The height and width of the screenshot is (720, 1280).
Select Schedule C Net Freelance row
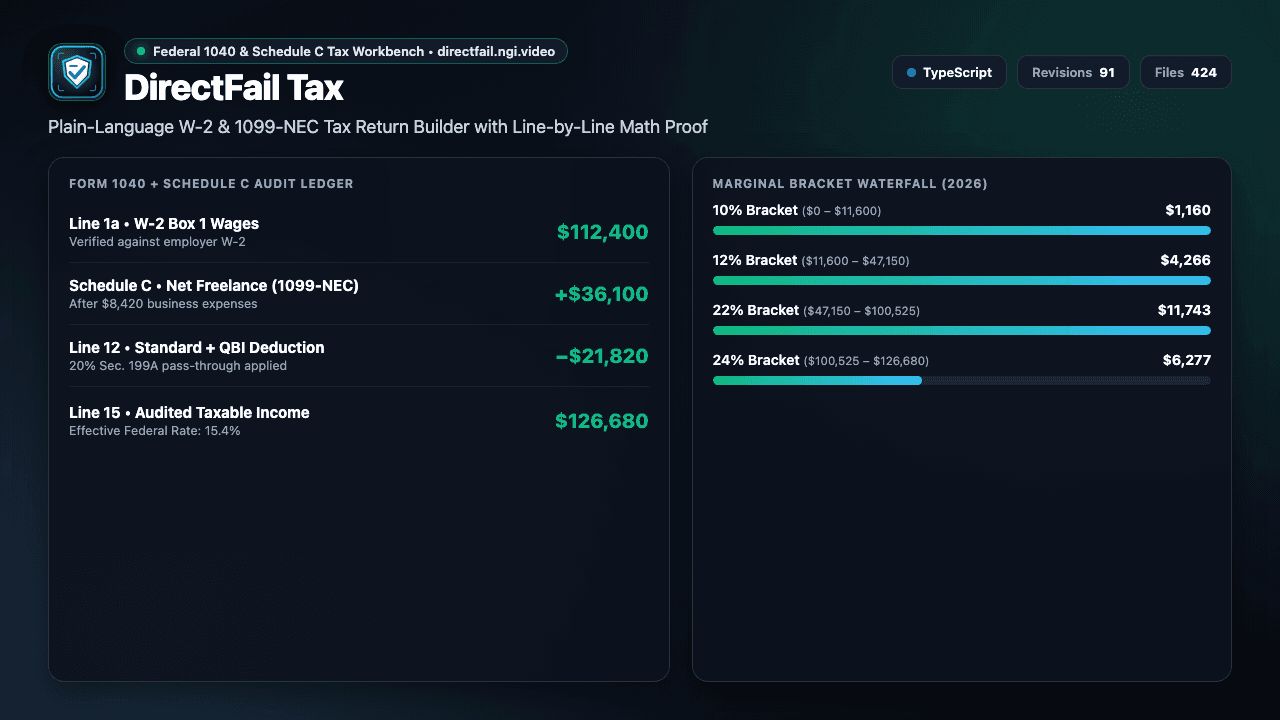click(x=358, y=294)
